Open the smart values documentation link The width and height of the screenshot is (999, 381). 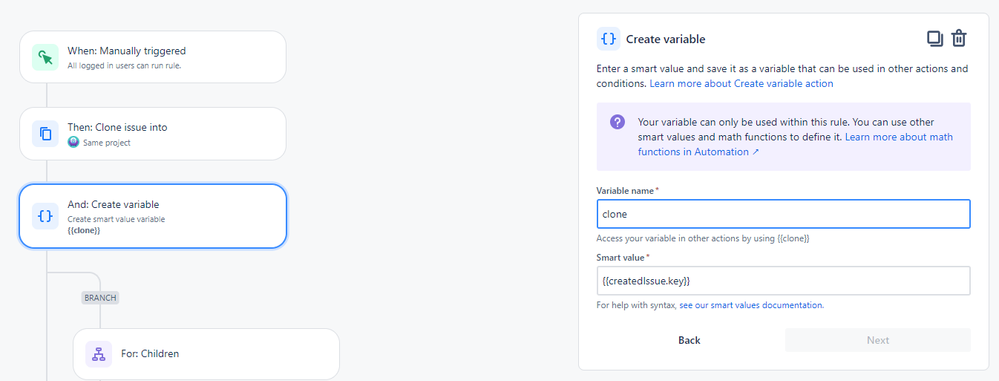click(x=752, y=305)
